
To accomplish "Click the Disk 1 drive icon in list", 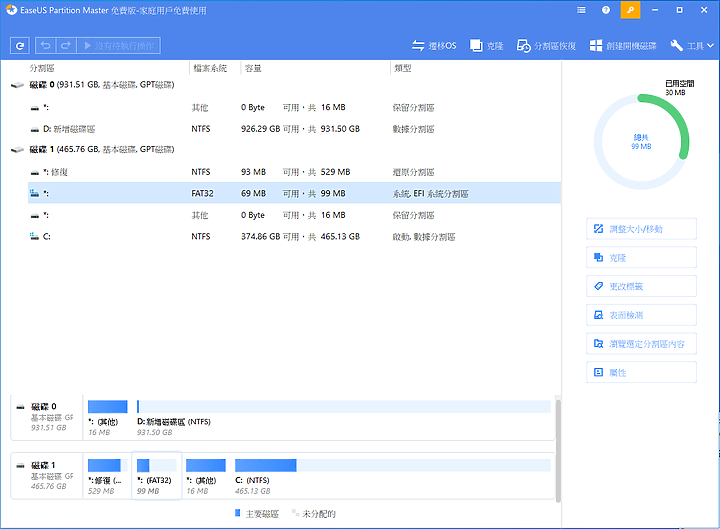I will (x=17, y=150).
